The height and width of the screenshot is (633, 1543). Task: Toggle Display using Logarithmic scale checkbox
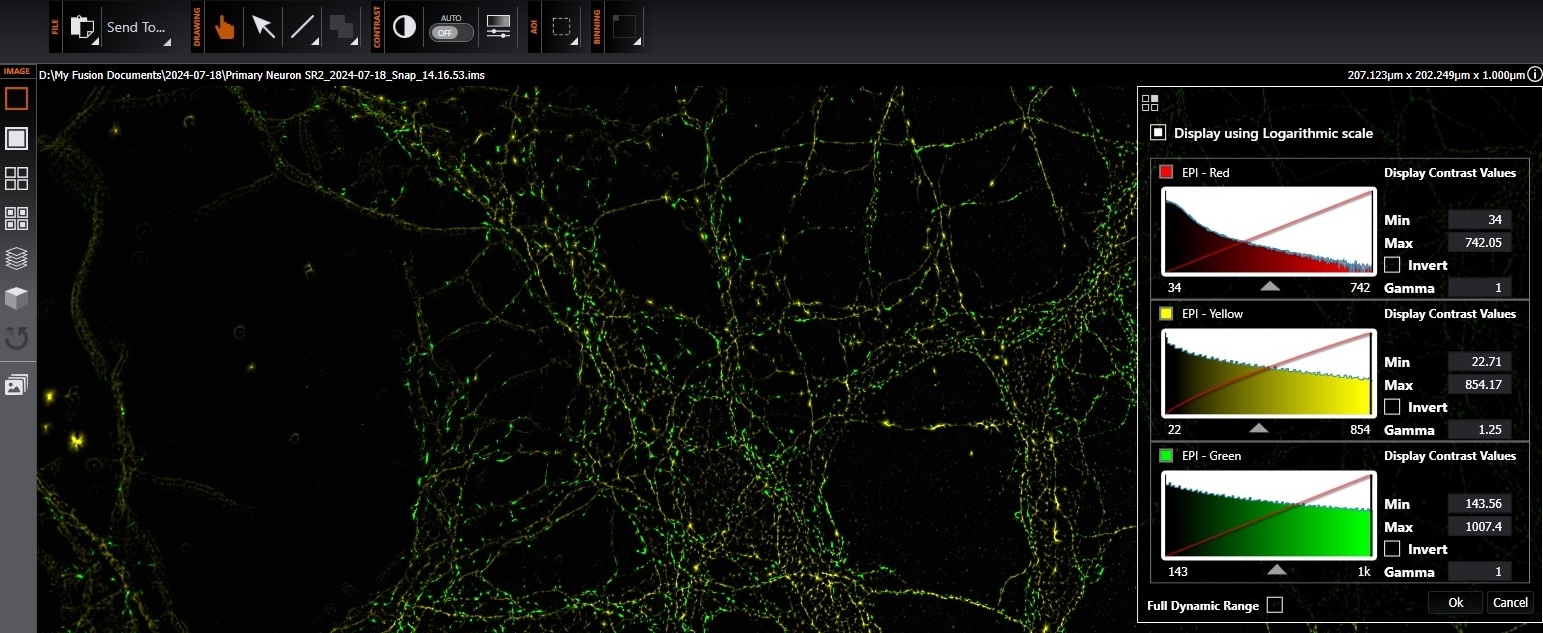(1158, 133)
